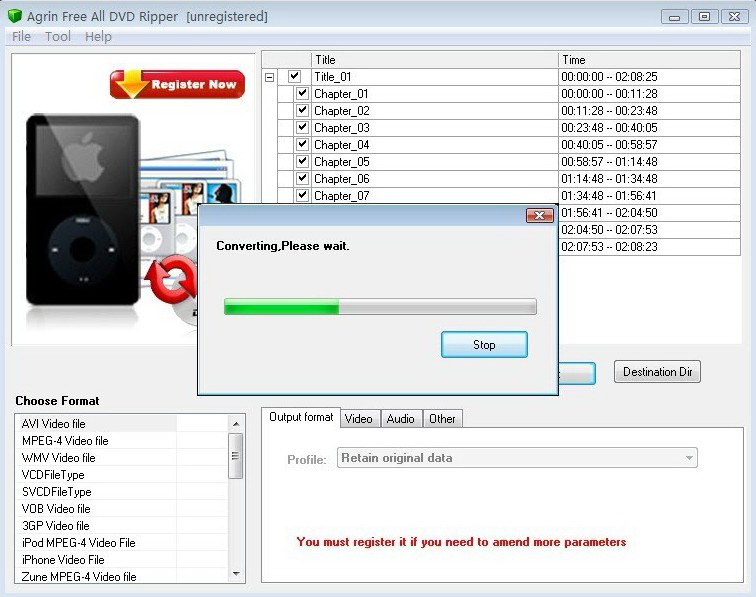
Task: Select the Title_01 row label
Action: coord(333,77)
